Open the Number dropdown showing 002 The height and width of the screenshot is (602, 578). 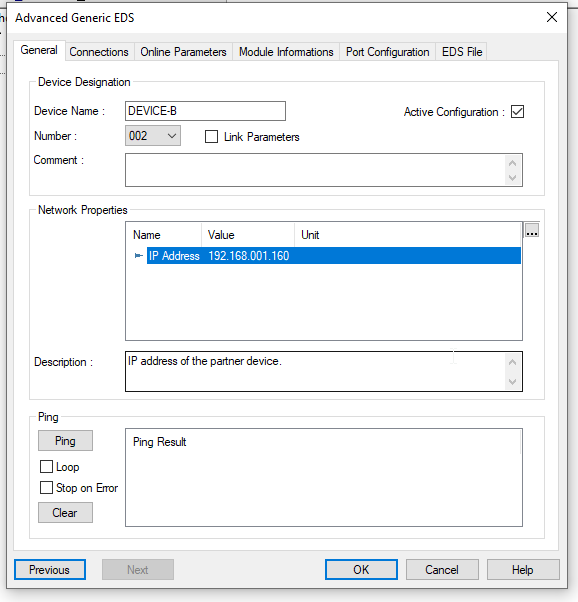pyautogui.click(x=153, y=136)
